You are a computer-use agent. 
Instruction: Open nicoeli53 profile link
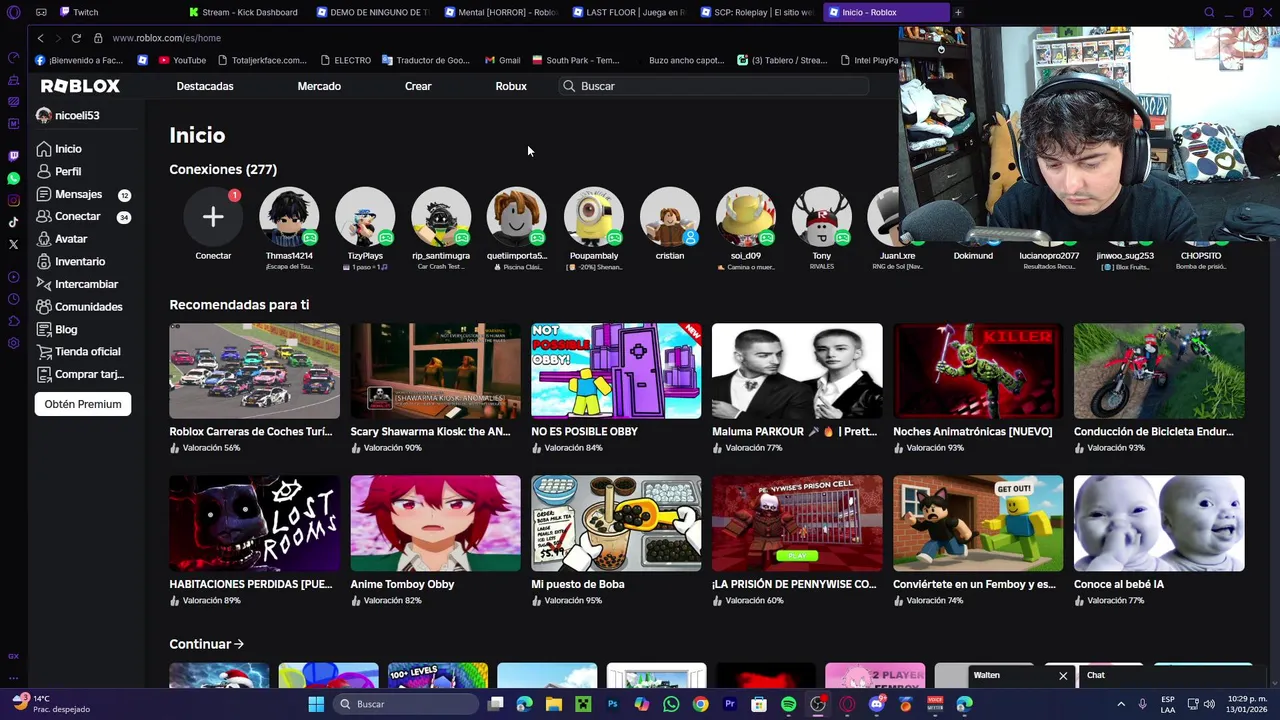pyautogui.click(x=68, y=115)
